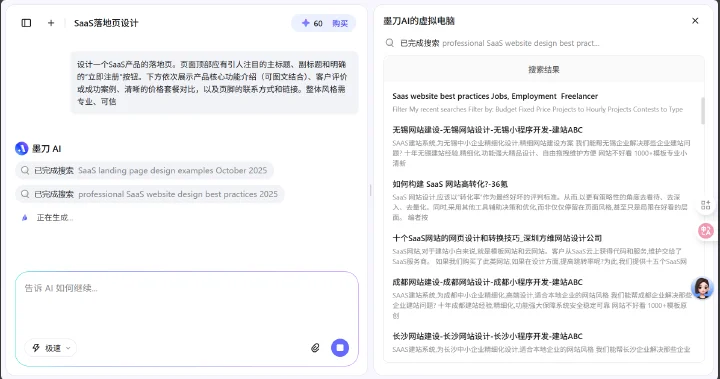The image size is (720, 379).
Task: Click the lightning icon in 极速 selector
Action: (x=36, y=348)
